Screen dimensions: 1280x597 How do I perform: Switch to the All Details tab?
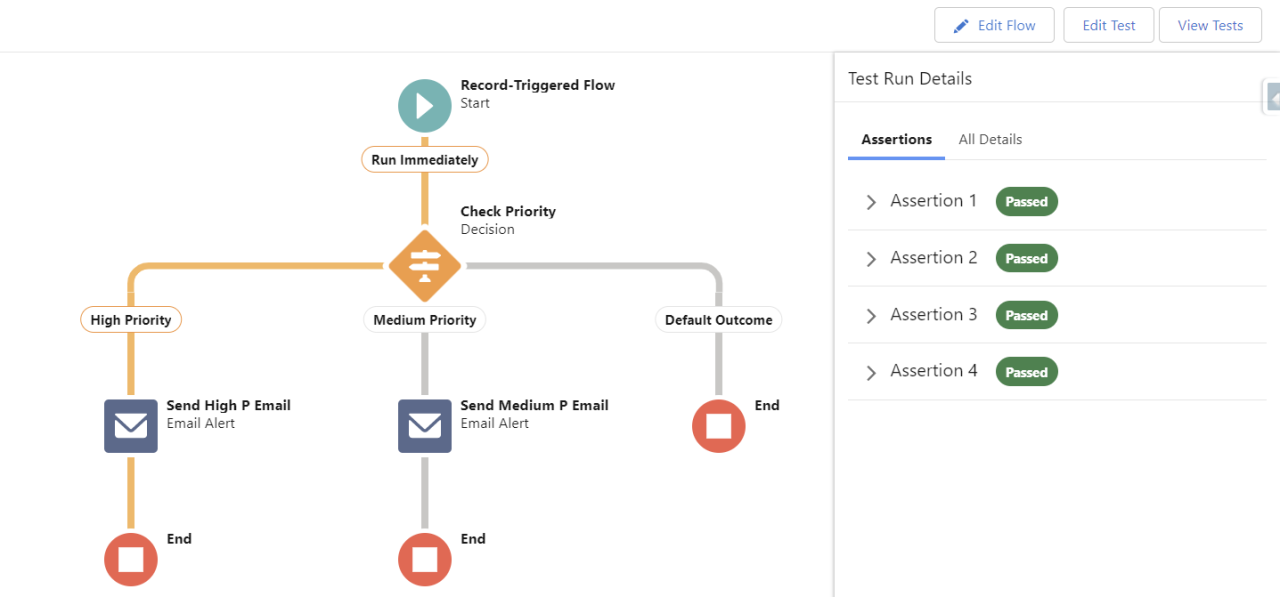coord(990,139)
